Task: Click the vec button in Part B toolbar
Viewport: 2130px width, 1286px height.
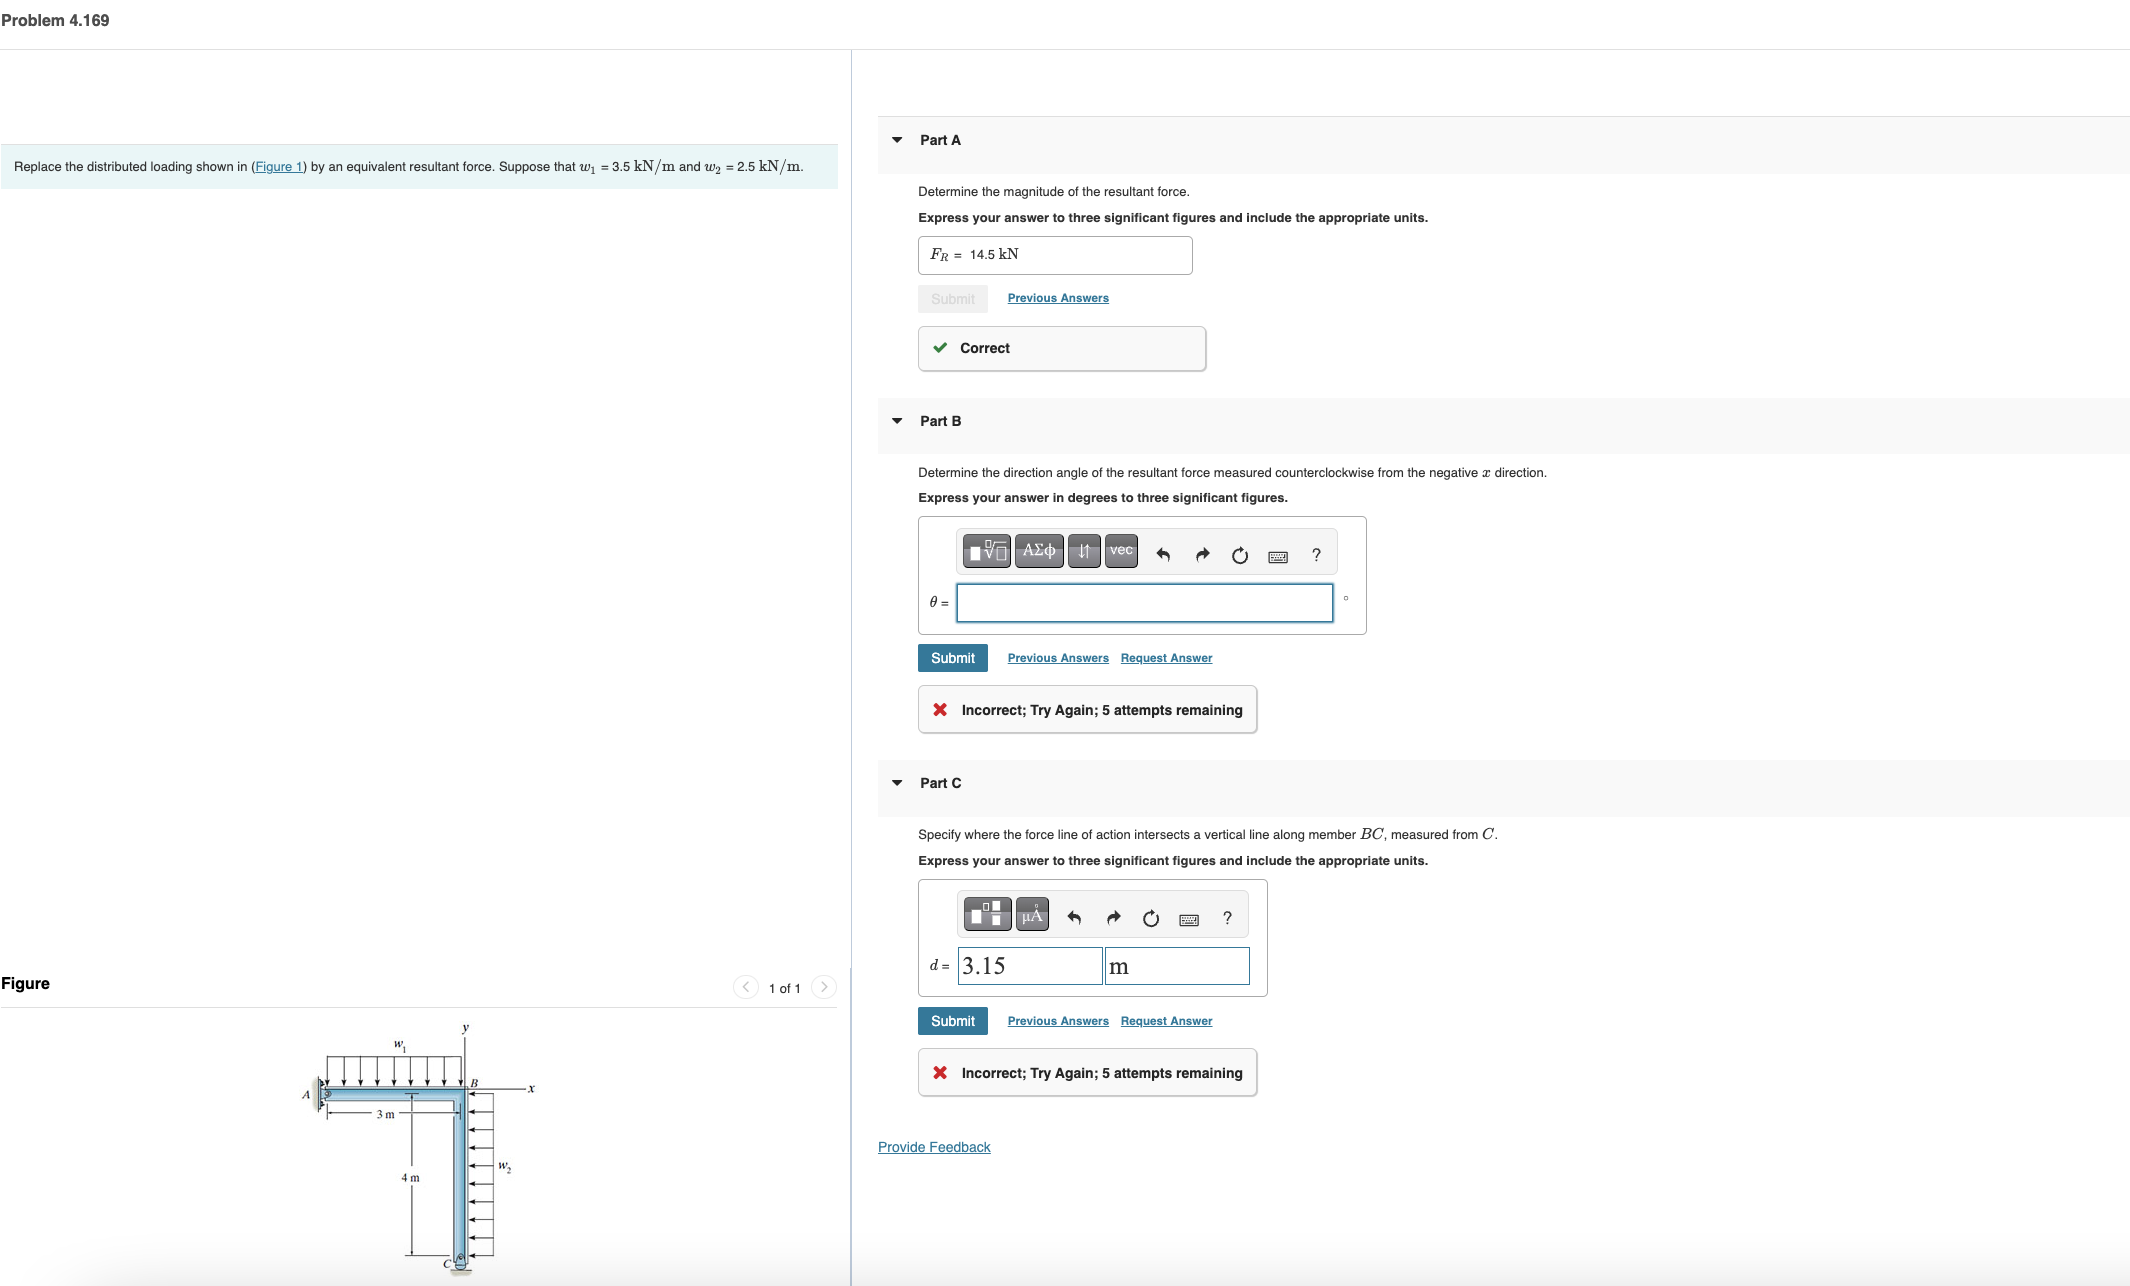Action: (1121, 551)
